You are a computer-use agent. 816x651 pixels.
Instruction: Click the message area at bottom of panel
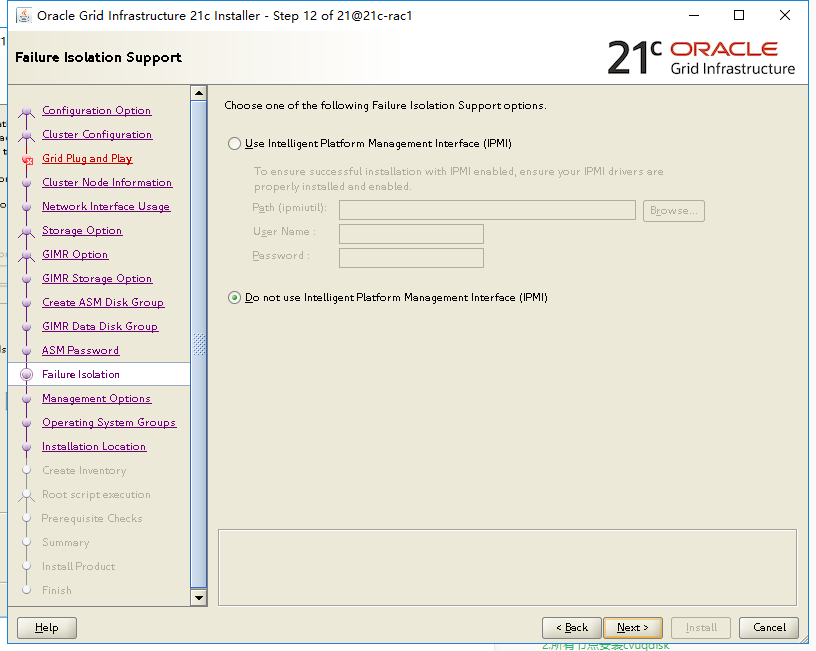click(507, 568)
